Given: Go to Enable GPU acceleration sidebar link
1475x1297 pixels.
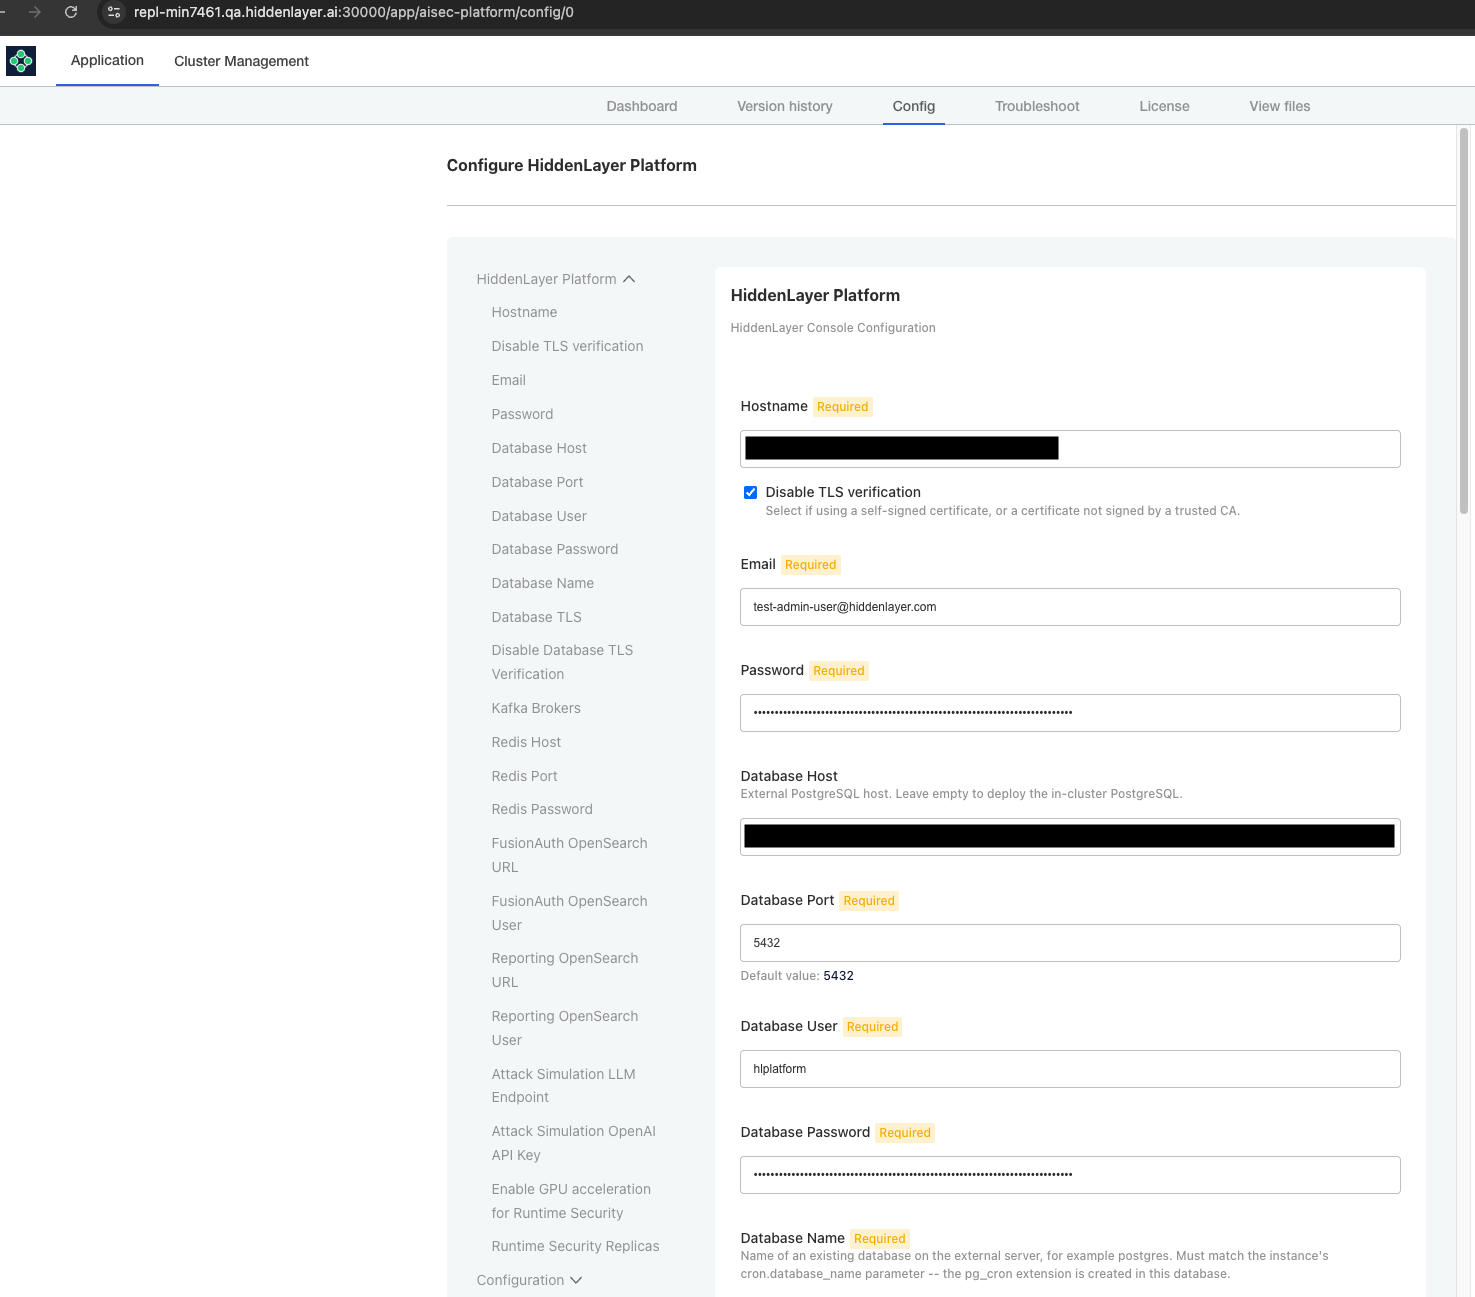Looking at the screenshot, I should [571, 1201].
